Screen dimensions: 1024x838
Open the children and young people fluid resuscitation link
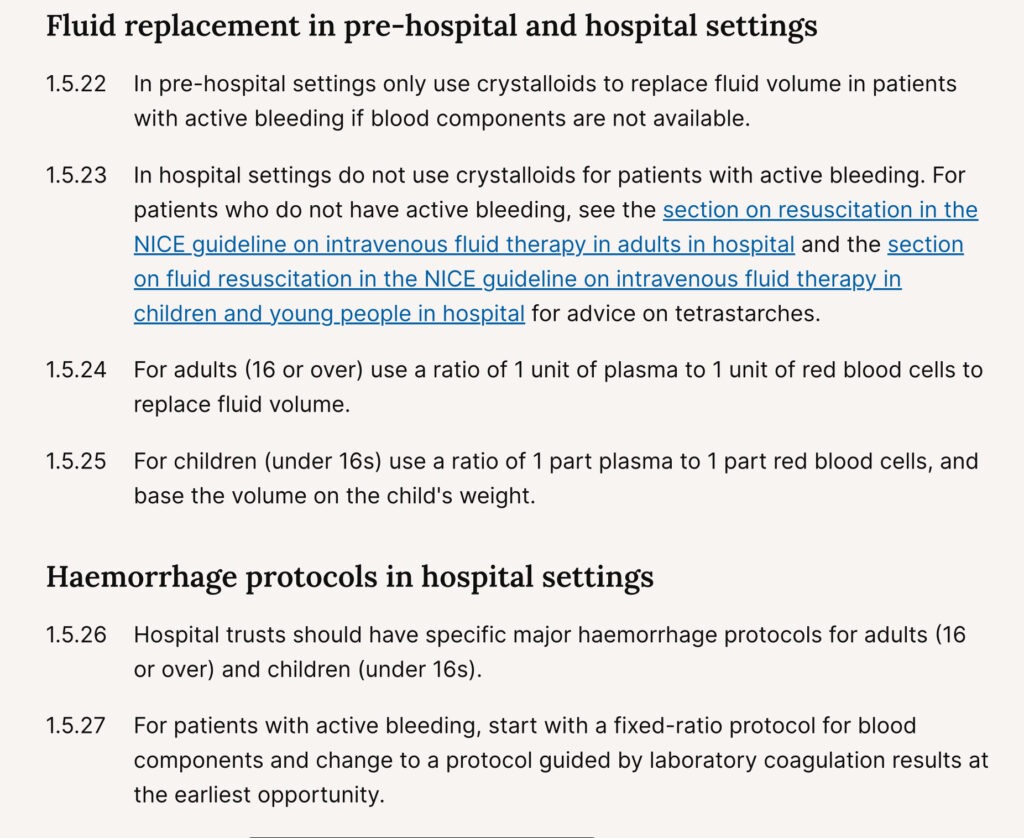click(517, 279)
